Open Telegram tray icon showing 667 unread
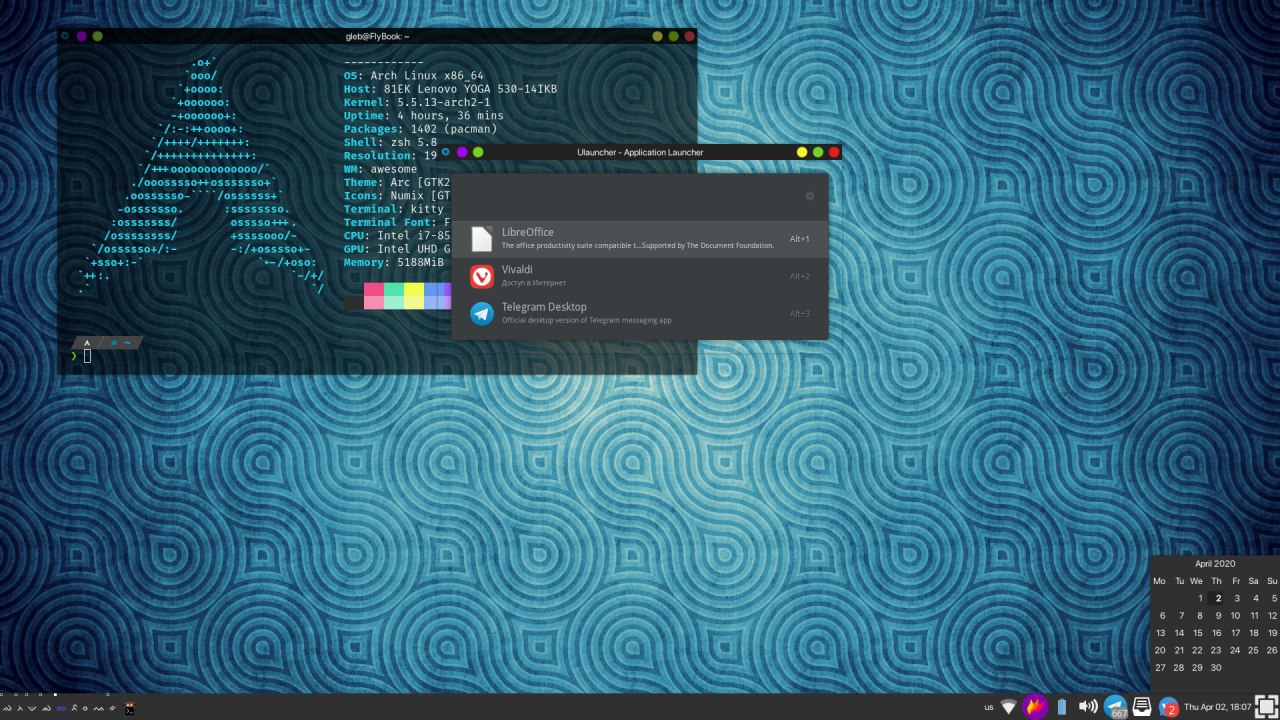This screenshot has height=720, width=1280. [x=1116, y=707]
